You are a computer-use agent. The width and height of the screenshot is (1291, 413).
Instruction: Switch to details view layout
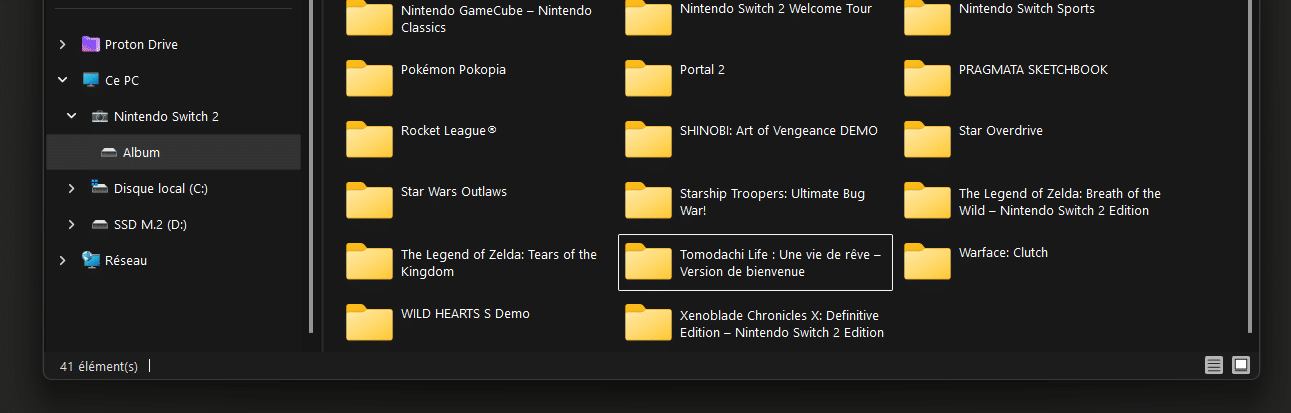1214,365
